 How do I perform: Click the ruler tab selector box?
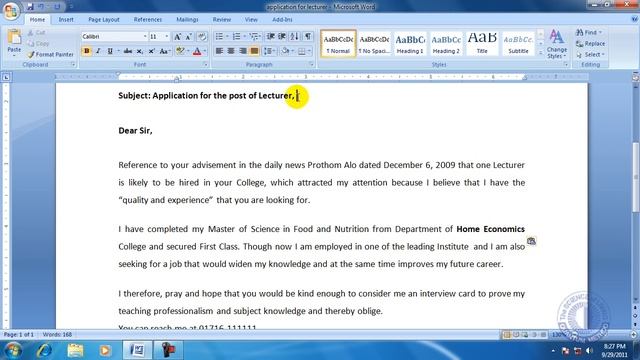6,77
